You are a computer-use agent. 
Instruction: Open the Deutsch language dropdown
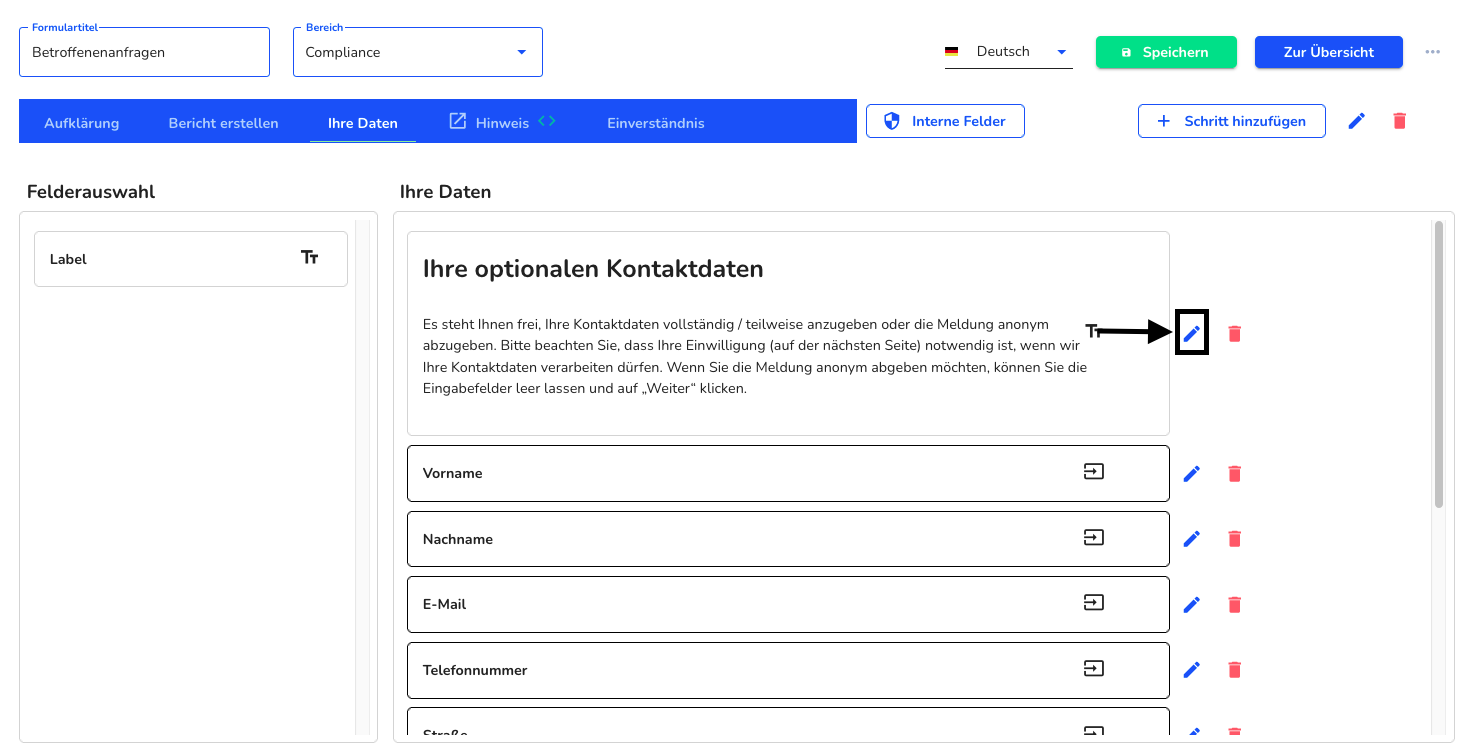click(1009, 52)
